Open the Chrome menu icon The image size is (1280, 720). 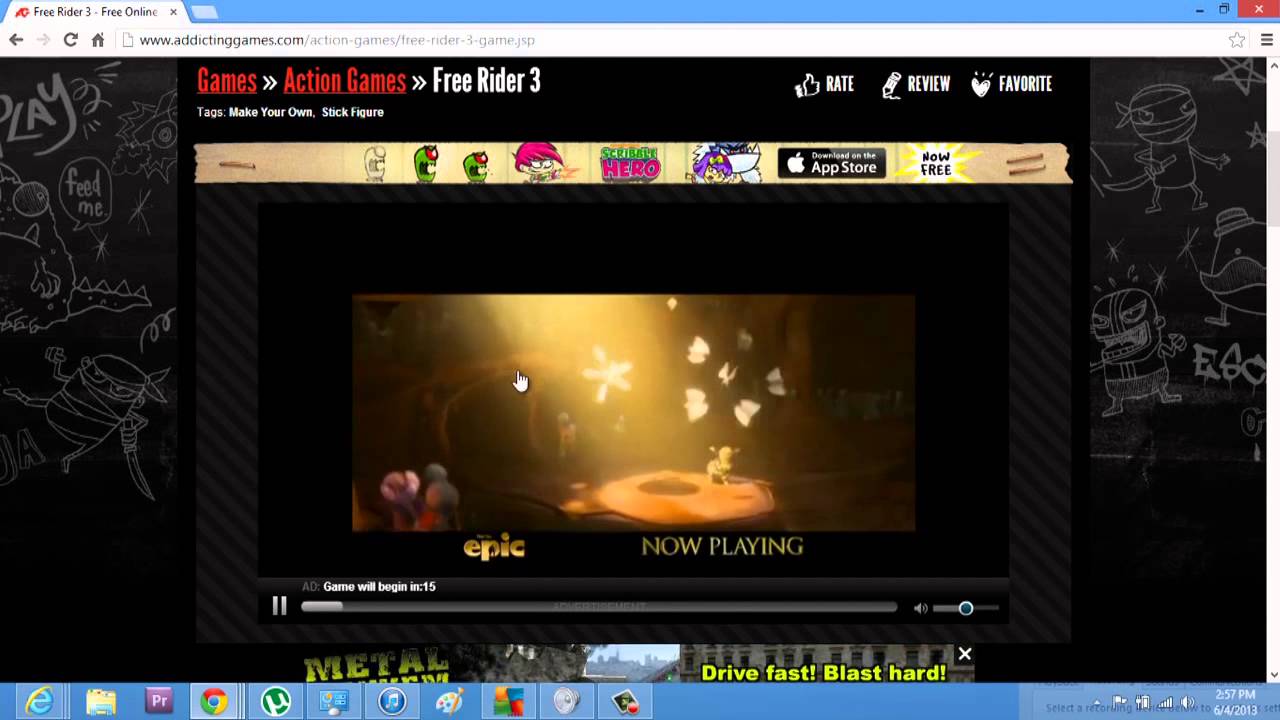click(1266, 40)
